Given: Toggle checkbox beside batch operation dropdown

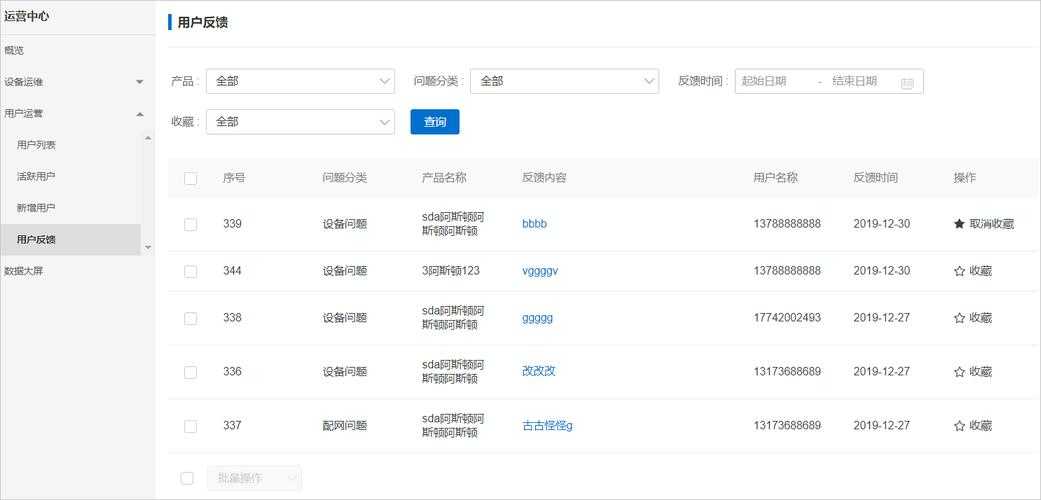Looking at the screenshot, I should (x=187, y=478).
